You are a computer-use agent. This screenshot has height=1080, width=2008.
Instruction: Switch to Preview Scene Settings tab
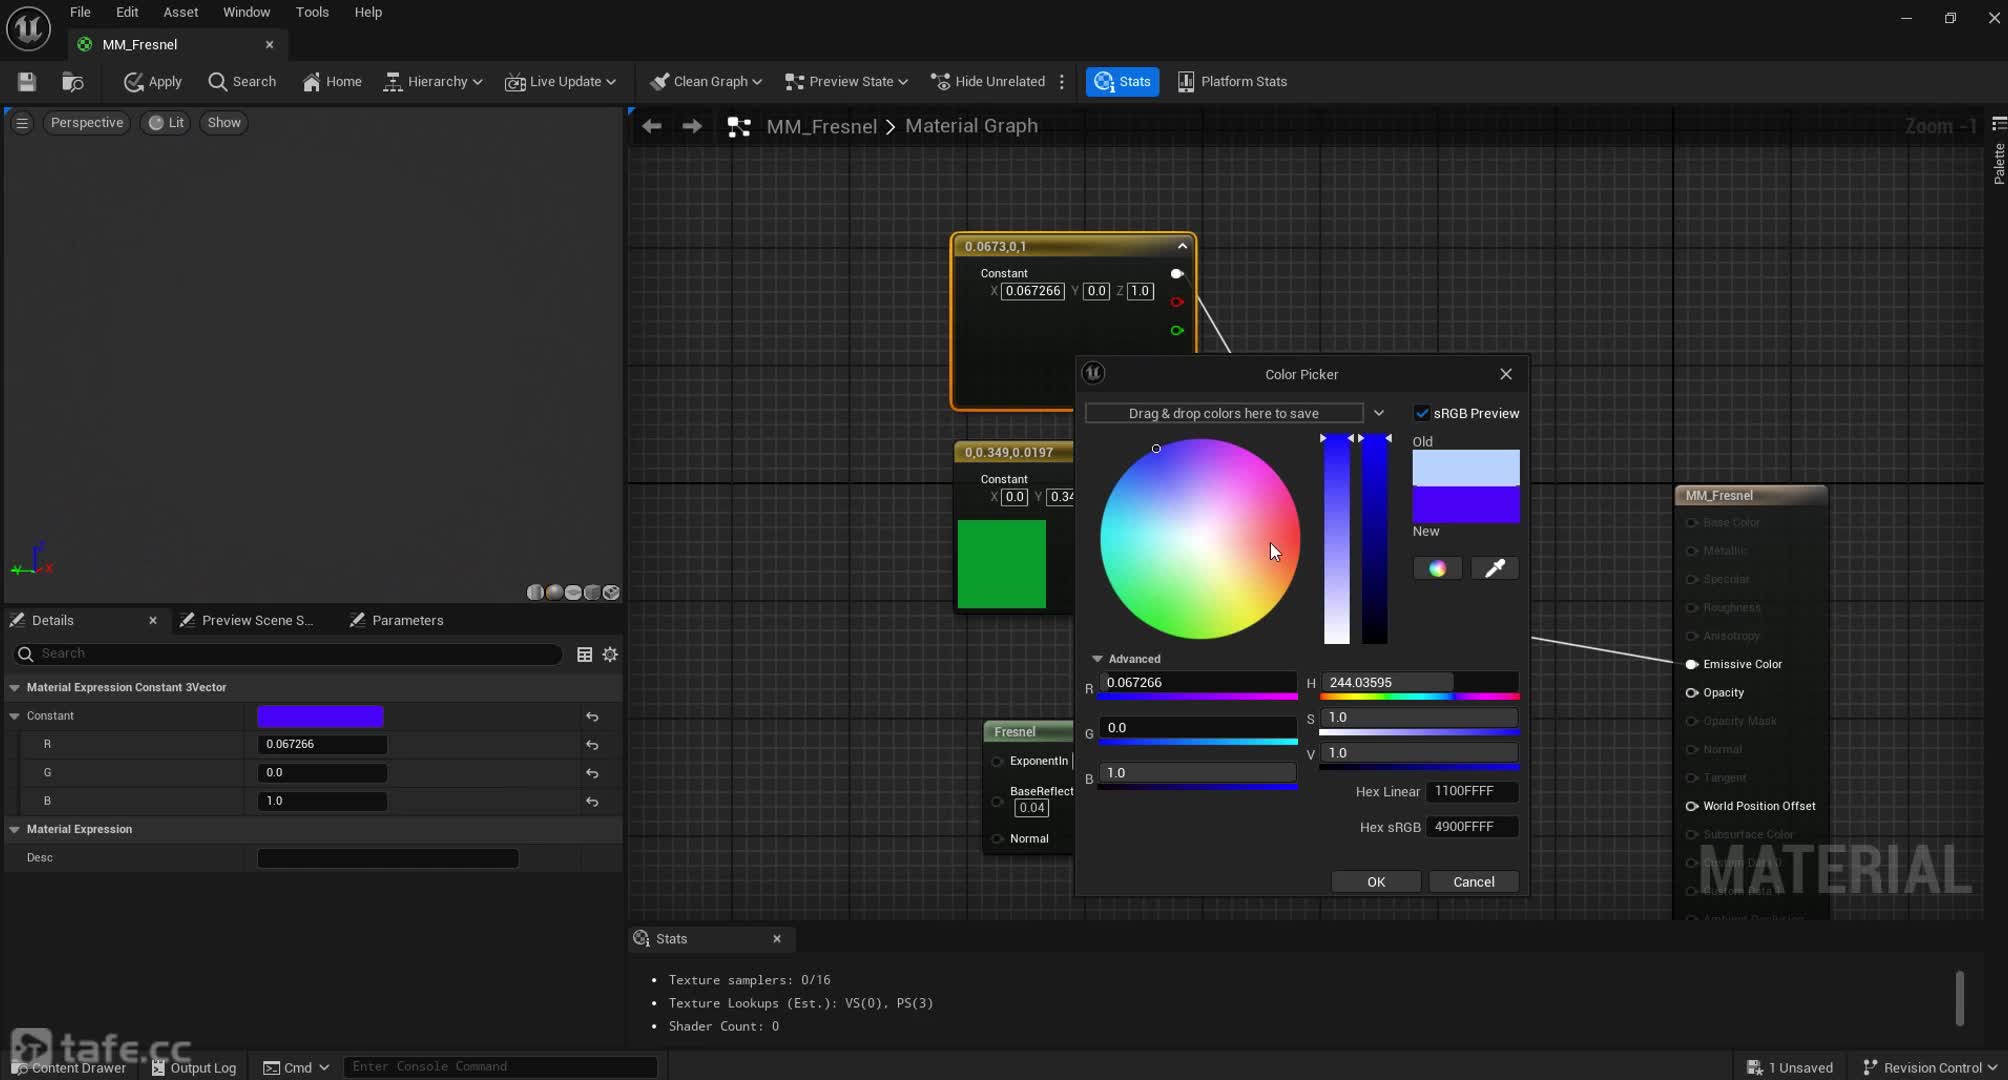coord(247,621)
